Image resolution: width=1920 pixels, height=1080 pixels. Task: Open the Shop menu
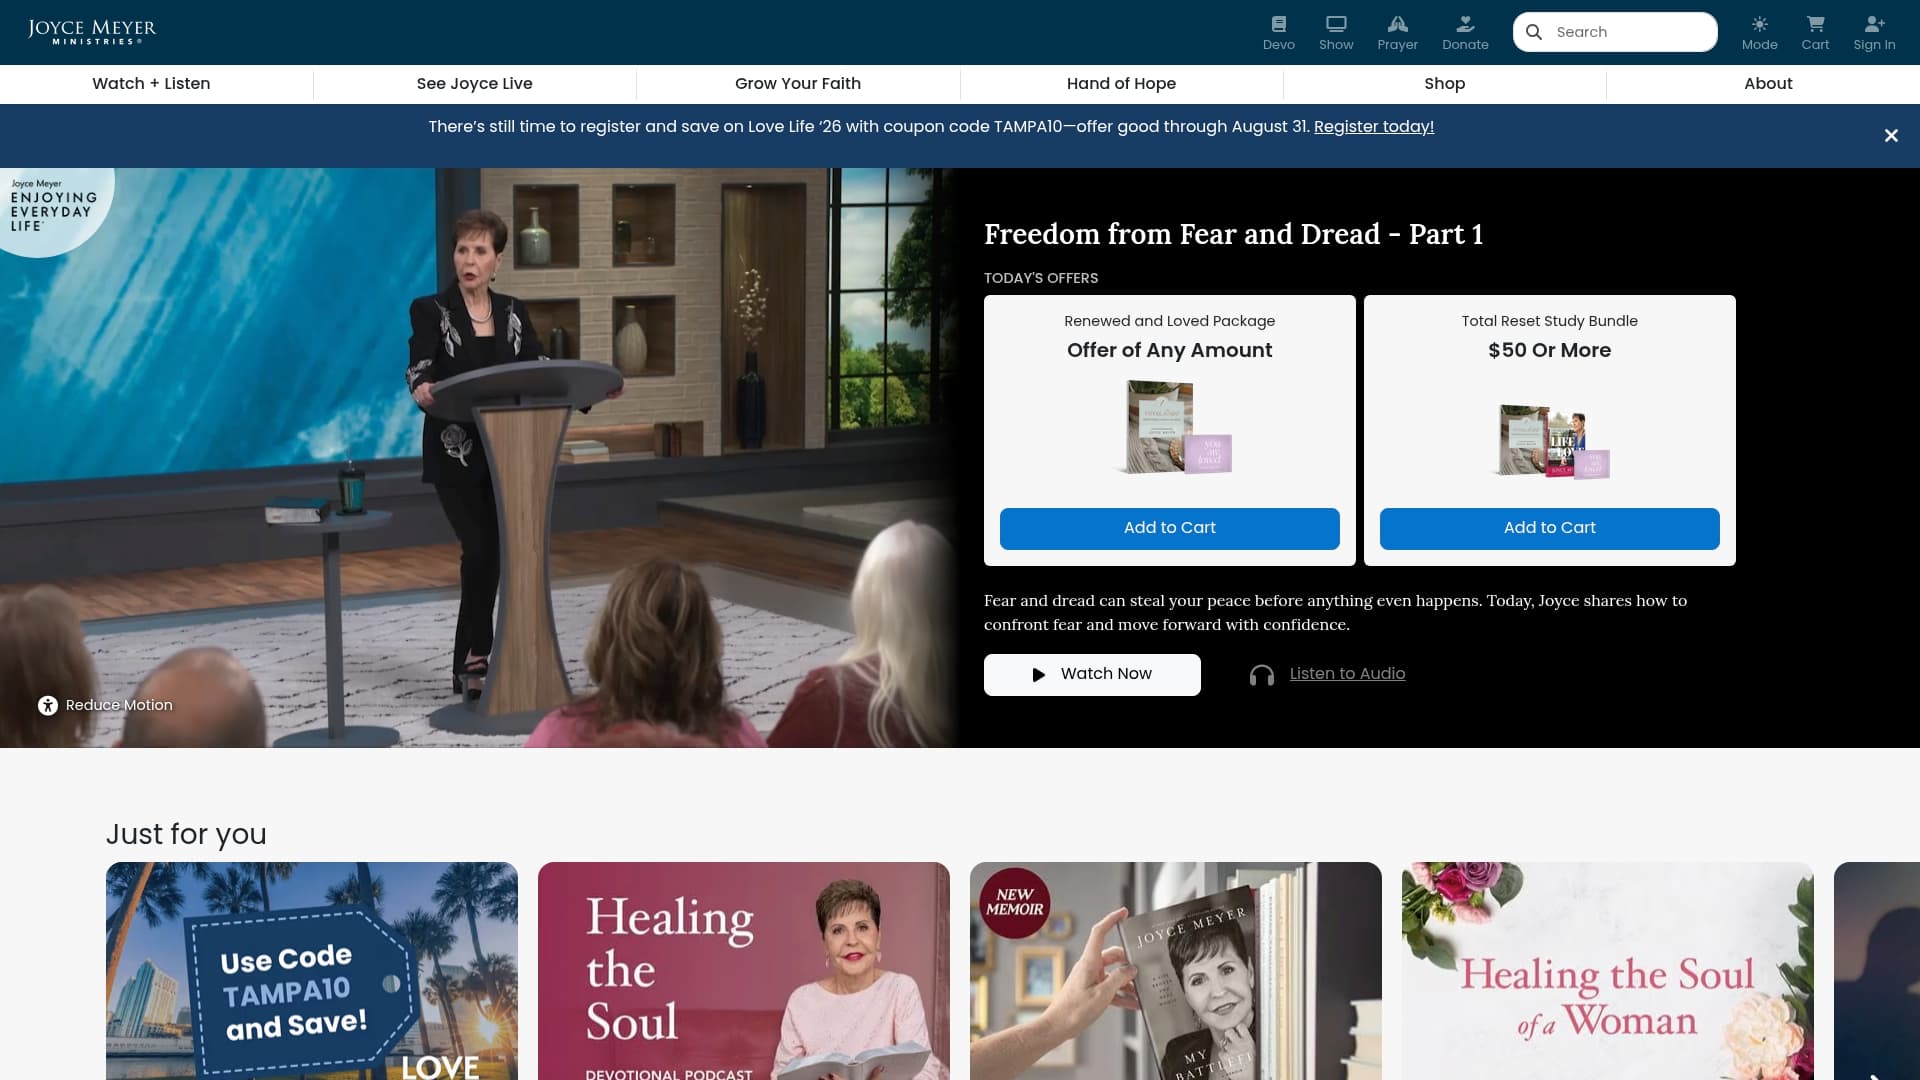tap(1445, 84)
